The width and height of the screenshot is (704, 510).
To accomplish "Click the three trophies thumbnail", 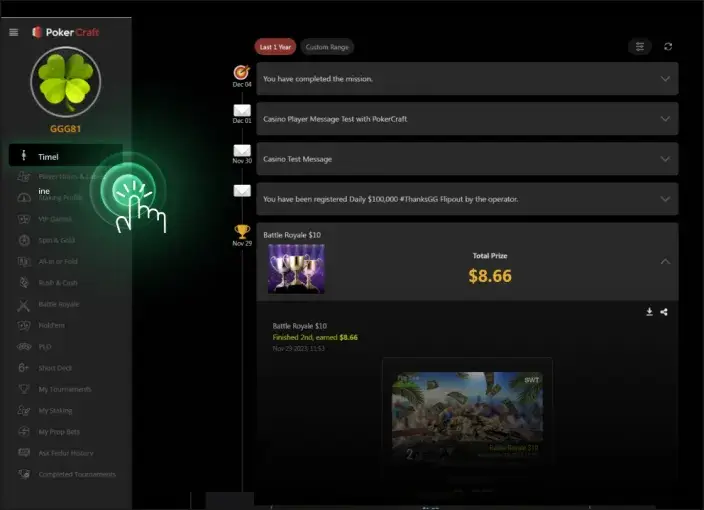I will [x=296, y=269].
